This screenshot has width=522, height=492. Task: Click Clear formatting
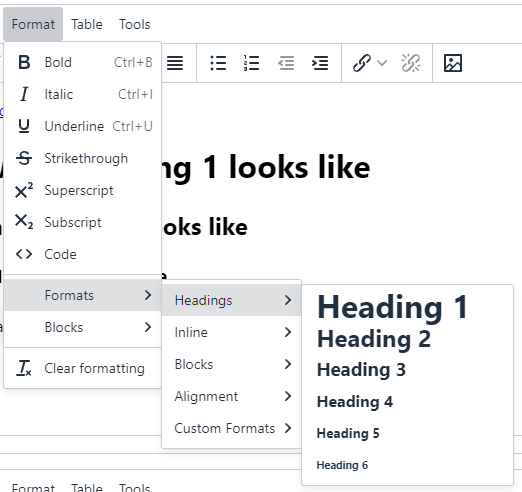83,368
